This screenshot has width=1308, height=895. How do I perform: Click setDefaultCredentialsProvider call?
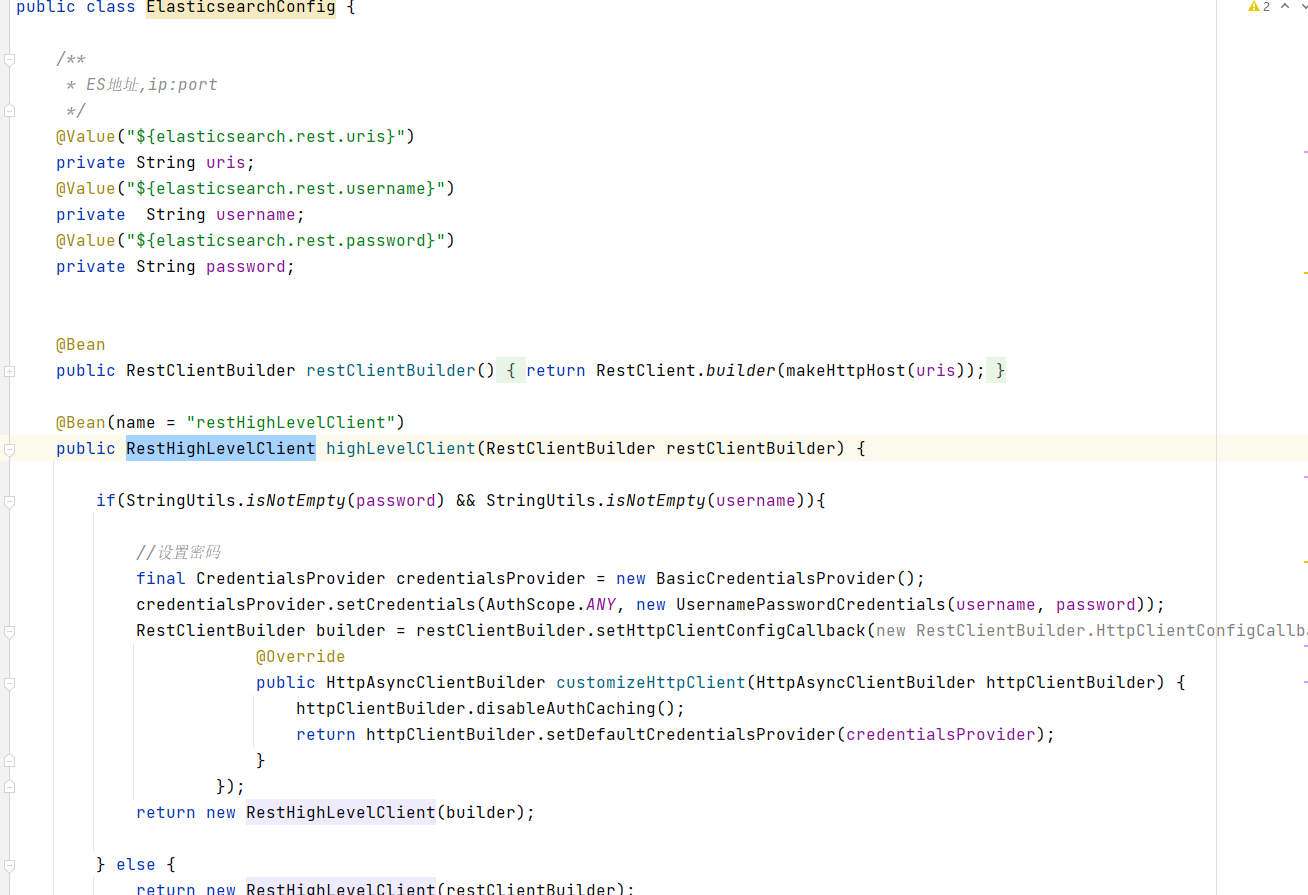(x=691, y=735)
